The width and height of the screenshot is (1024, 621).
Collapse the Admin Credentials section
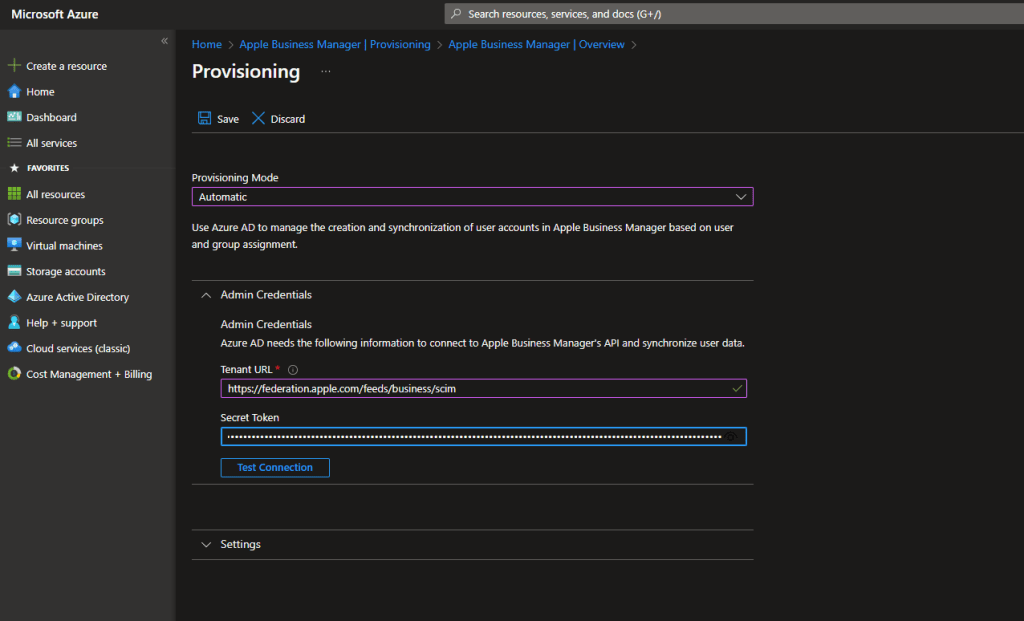pyautogui.click(x=207, y=295)
